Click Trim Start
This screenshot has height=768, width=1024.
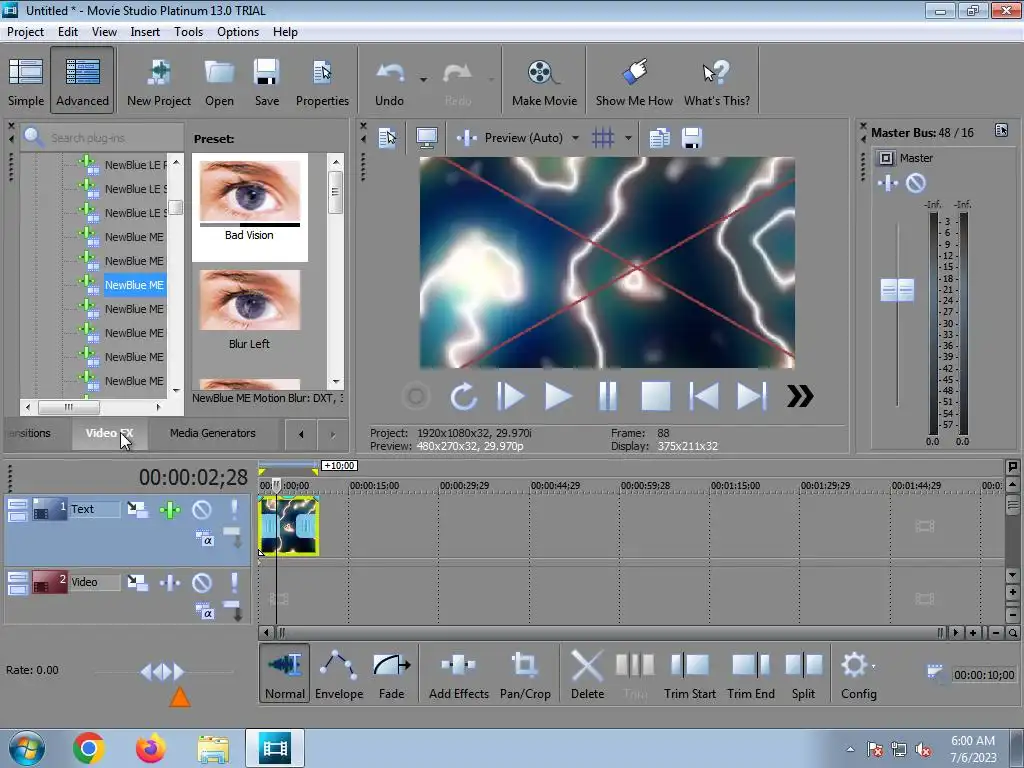click(x=690, y=673)
